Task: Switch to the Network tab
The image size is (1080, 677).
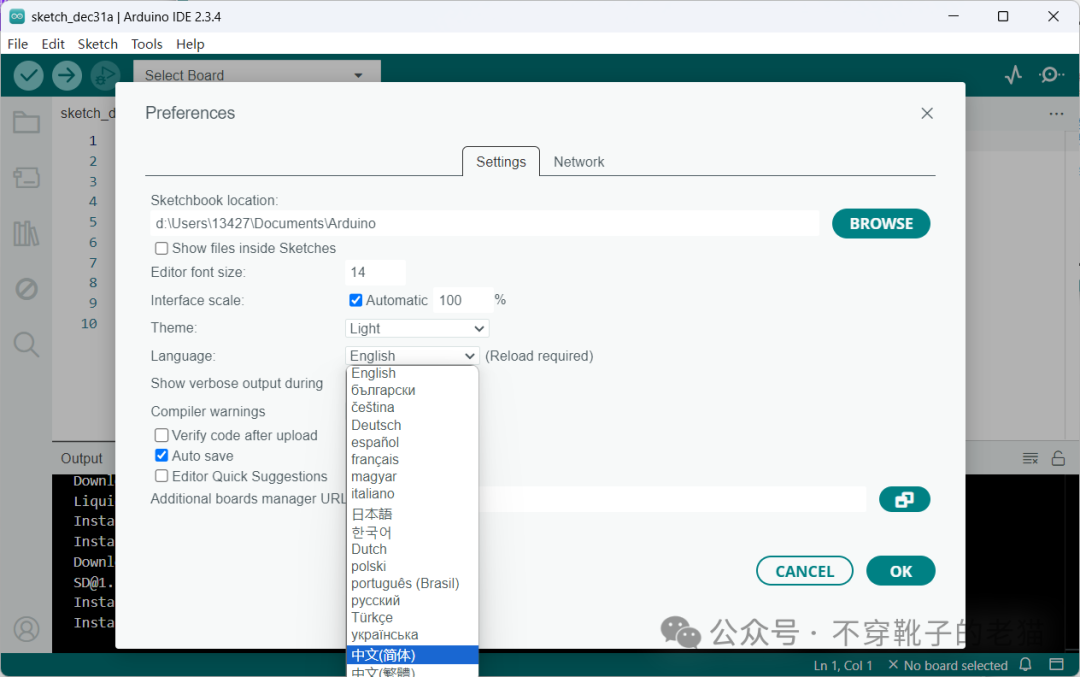Action: [x=579, y=162]
